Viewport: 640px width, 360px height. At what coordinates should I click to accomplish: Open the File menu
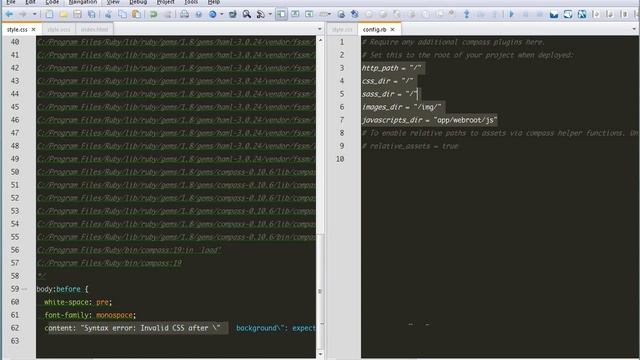11,2
